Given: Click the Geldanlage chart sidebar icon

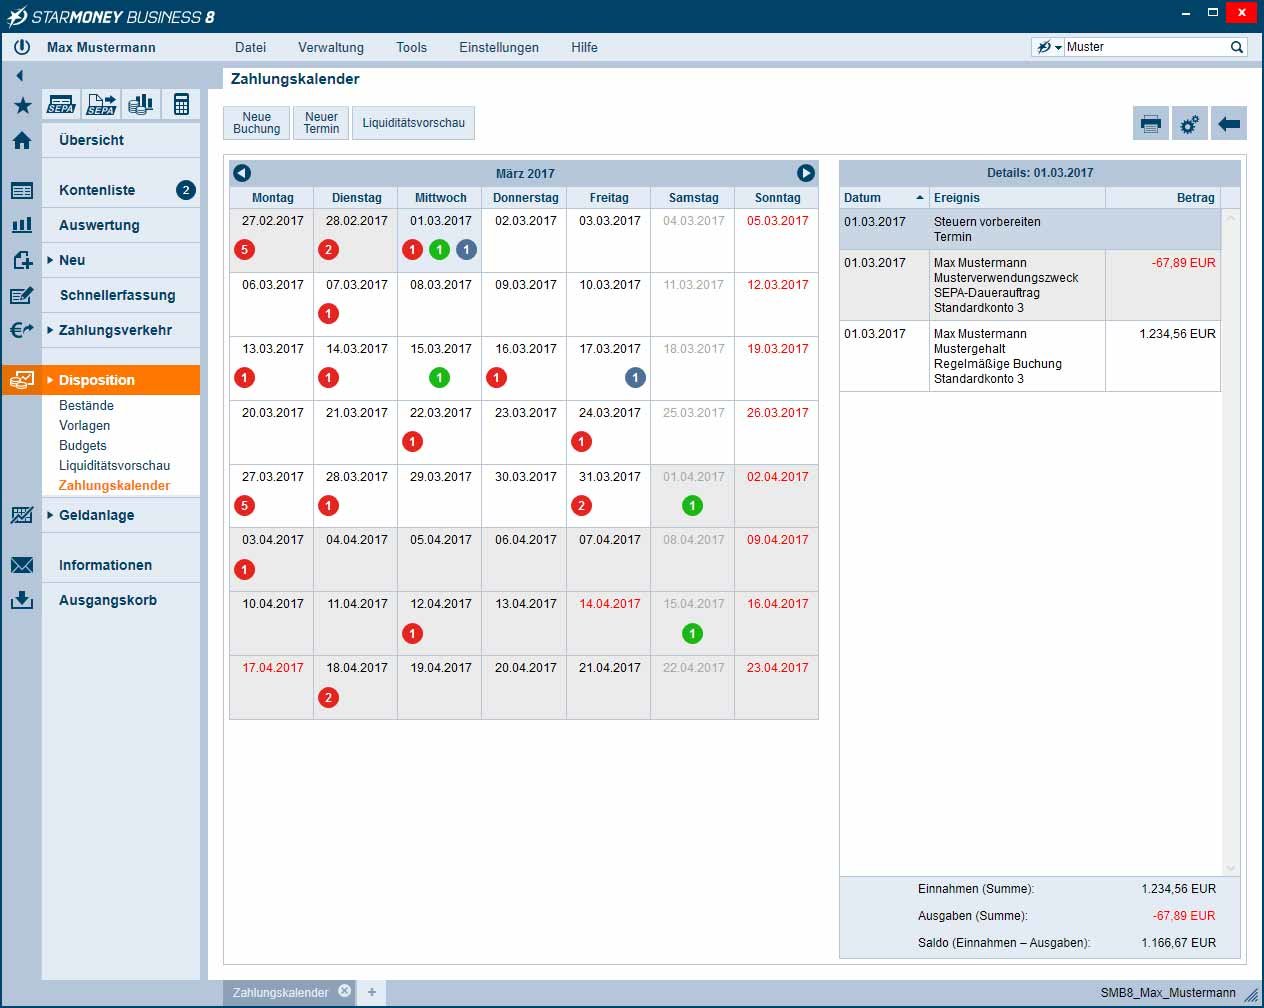Looking at the screenshot, I should pyautogui.click(x=22, y=515).
